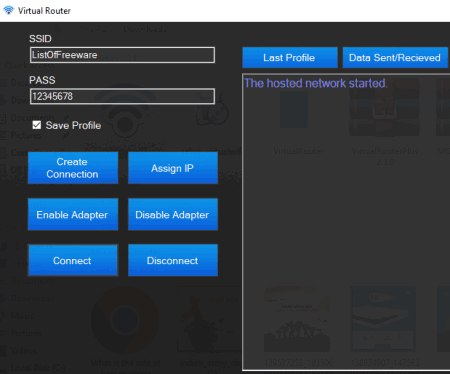
Task: Stop the hotspot with Disconnect button
Action: [x=173, y=260]
